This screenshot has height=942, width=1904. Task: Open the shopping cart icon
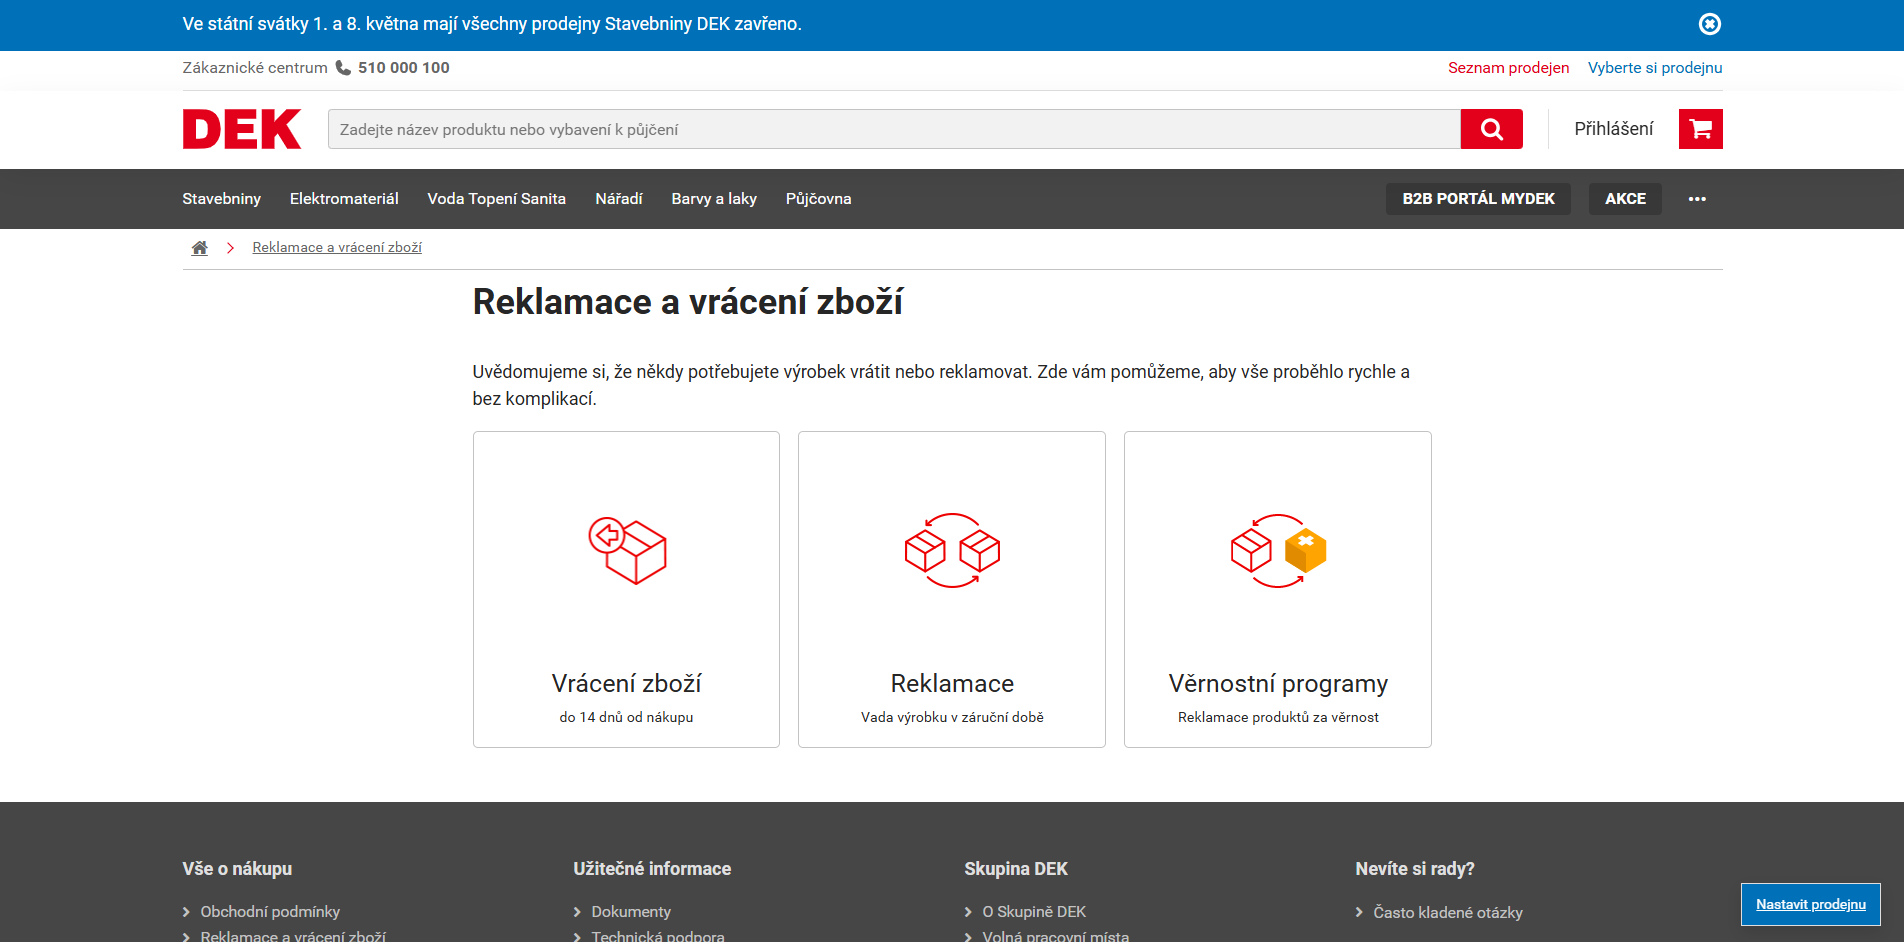[1700, 129]
